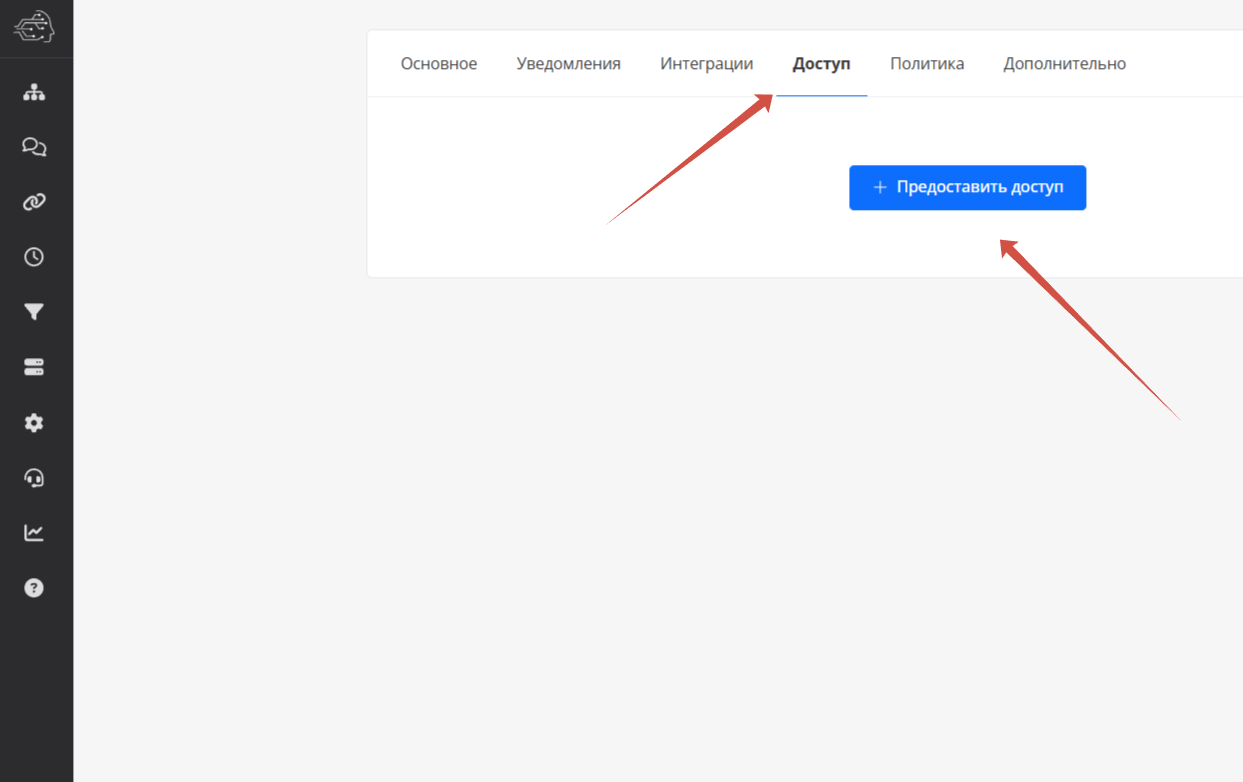Click the chain link icon in sidebar
This screenshot has width=1243, height=782.
pyautogui.click(x=34, y=203)
